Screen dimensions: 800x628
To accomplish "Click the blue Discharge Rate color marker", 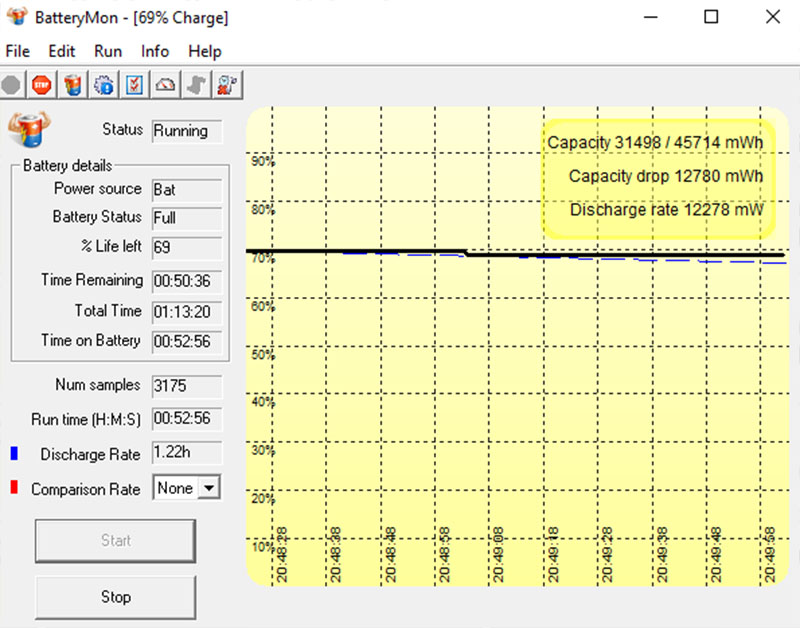I will click(14, 453).
